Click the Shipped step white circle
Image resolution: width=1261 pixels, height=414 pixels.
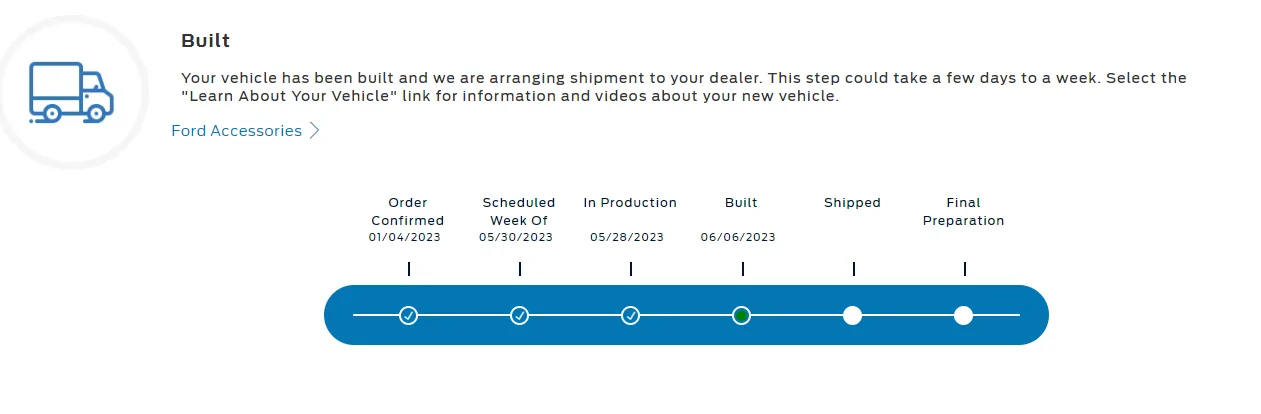pyautogui.click(x=852, y=316)
